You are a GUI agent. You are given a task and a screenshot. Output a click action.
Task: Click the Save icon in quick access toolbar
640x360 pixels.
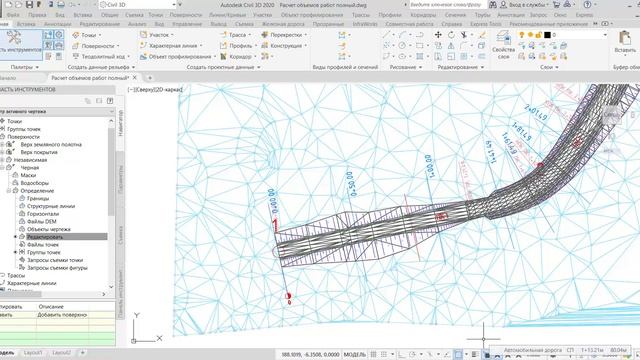29,4
